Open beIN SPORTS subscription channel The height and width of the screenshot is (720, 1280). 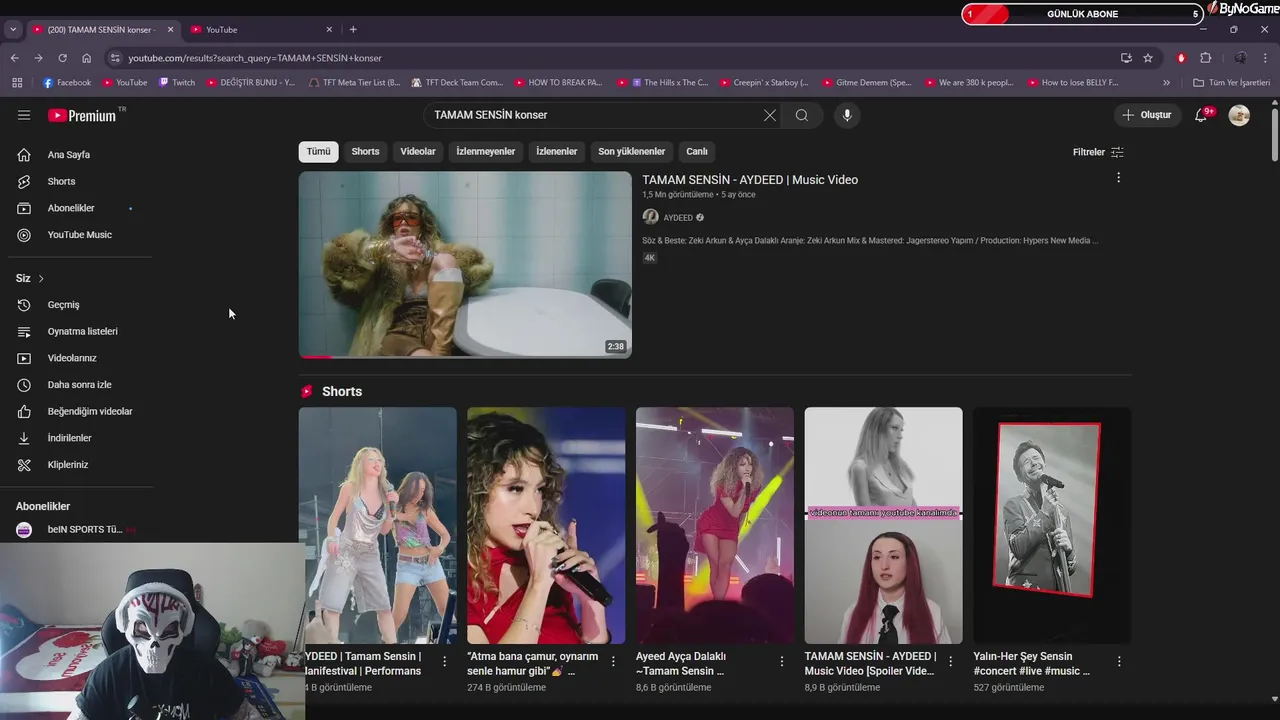[82, 529]
